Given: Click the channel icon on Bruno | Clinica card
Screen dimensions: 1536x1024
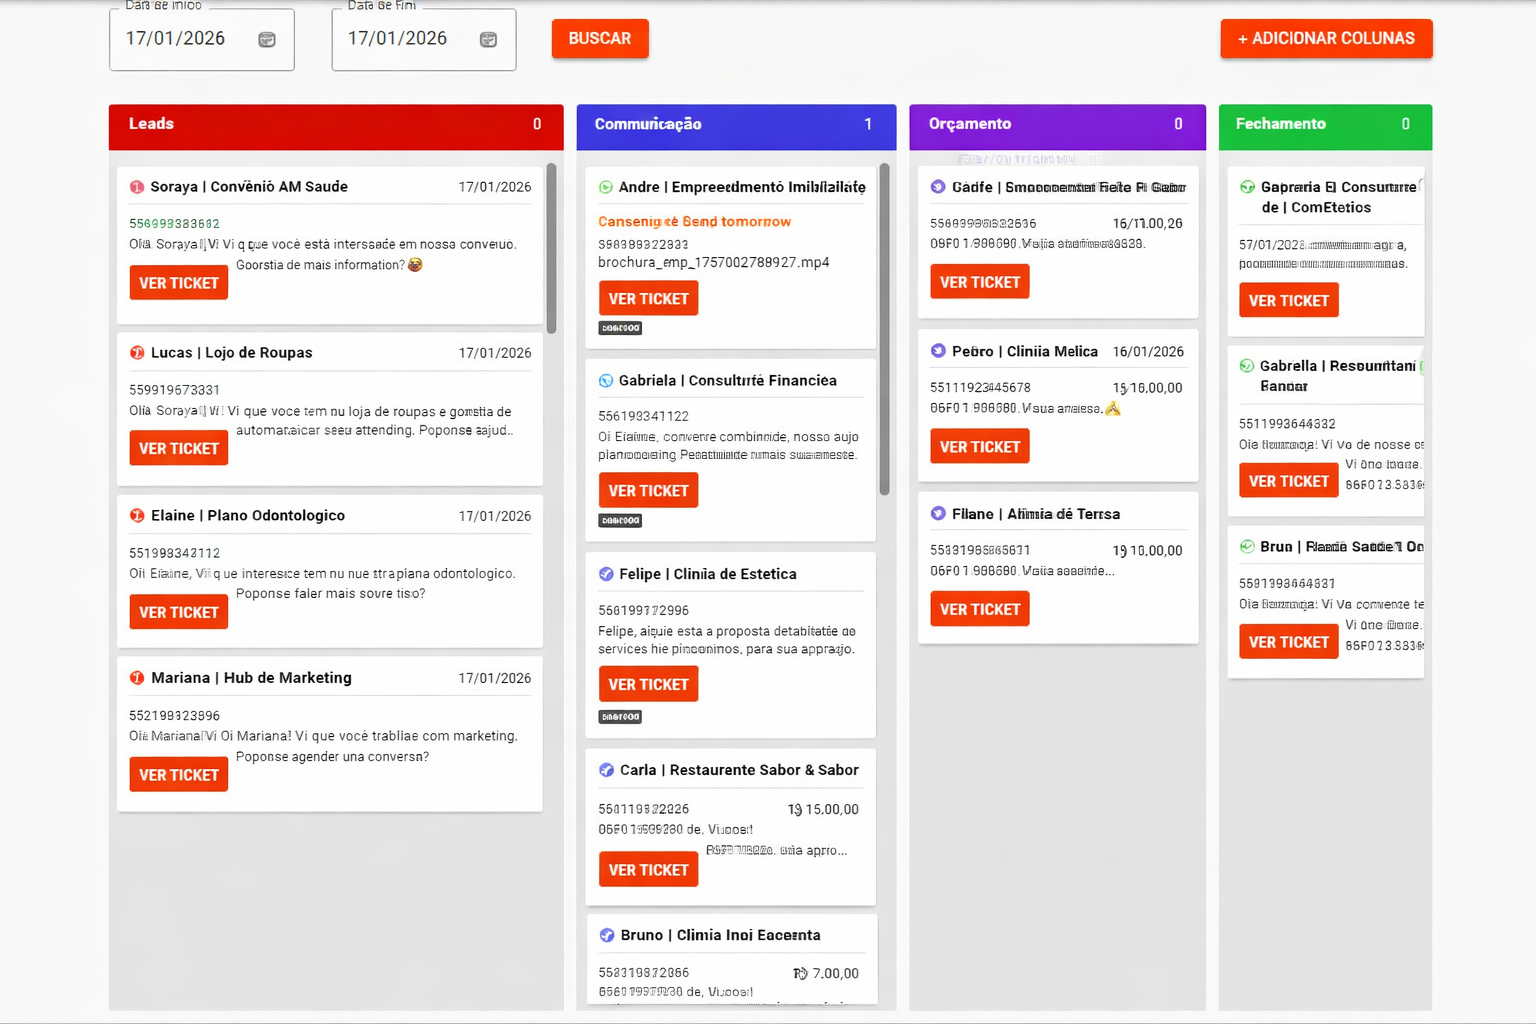Looking at the screenshot, I should [x=607, y=935].
